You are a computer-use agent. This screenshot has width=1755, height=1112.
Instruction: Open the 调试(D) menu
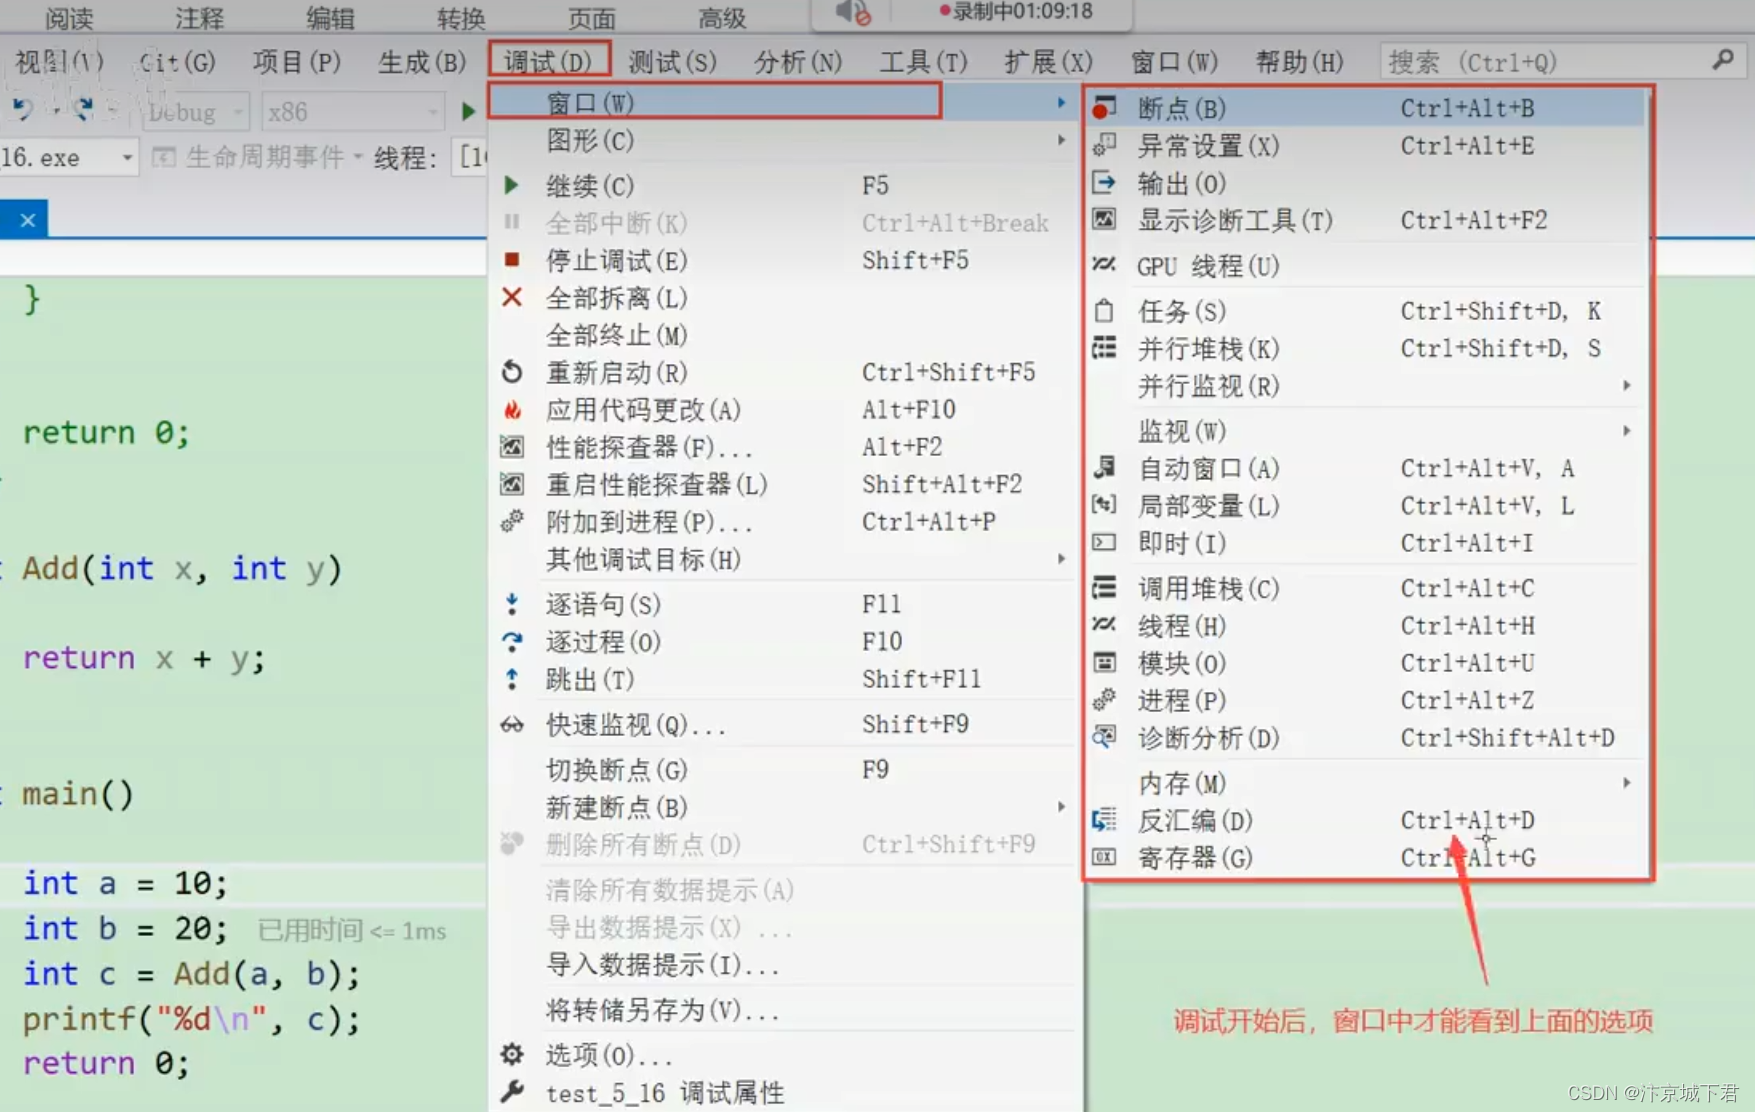coord(549,61)
